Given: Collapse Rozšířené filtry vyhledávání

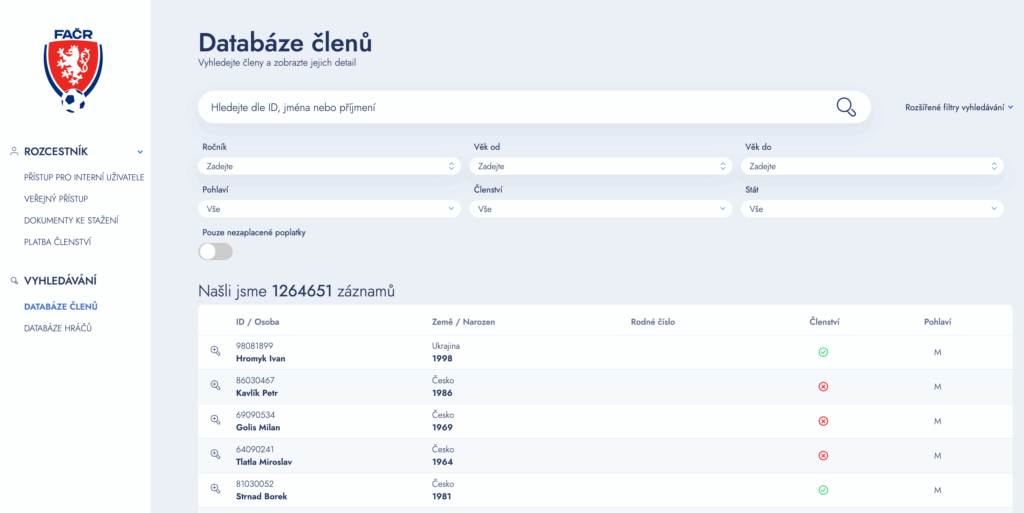Looking at the screenshot, I should (x=958, y=107).
